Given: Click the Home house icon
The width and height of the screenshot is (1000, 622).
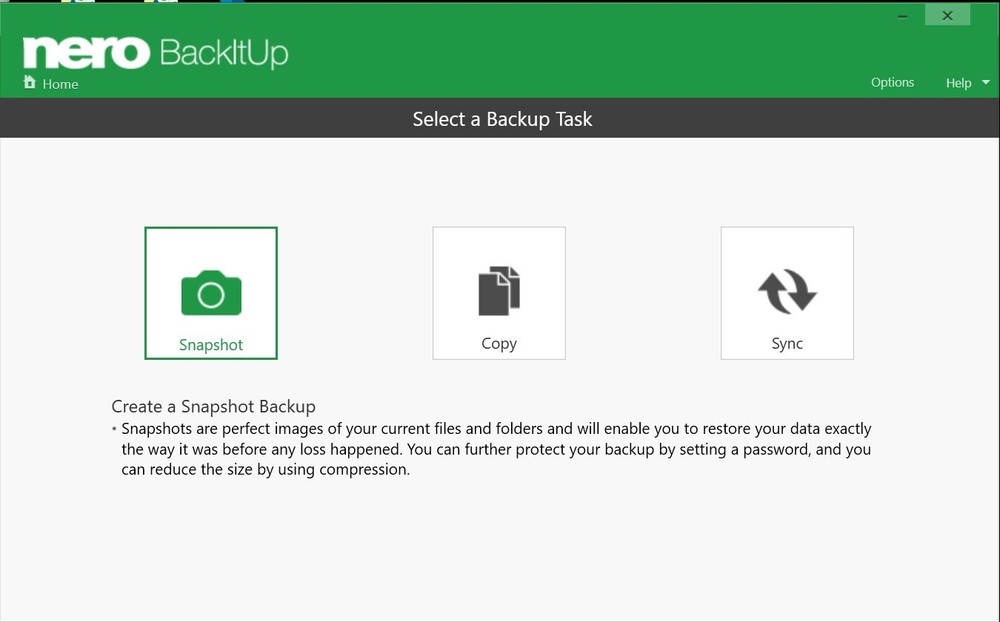Looking at the screenshot, I should (30, 83).
